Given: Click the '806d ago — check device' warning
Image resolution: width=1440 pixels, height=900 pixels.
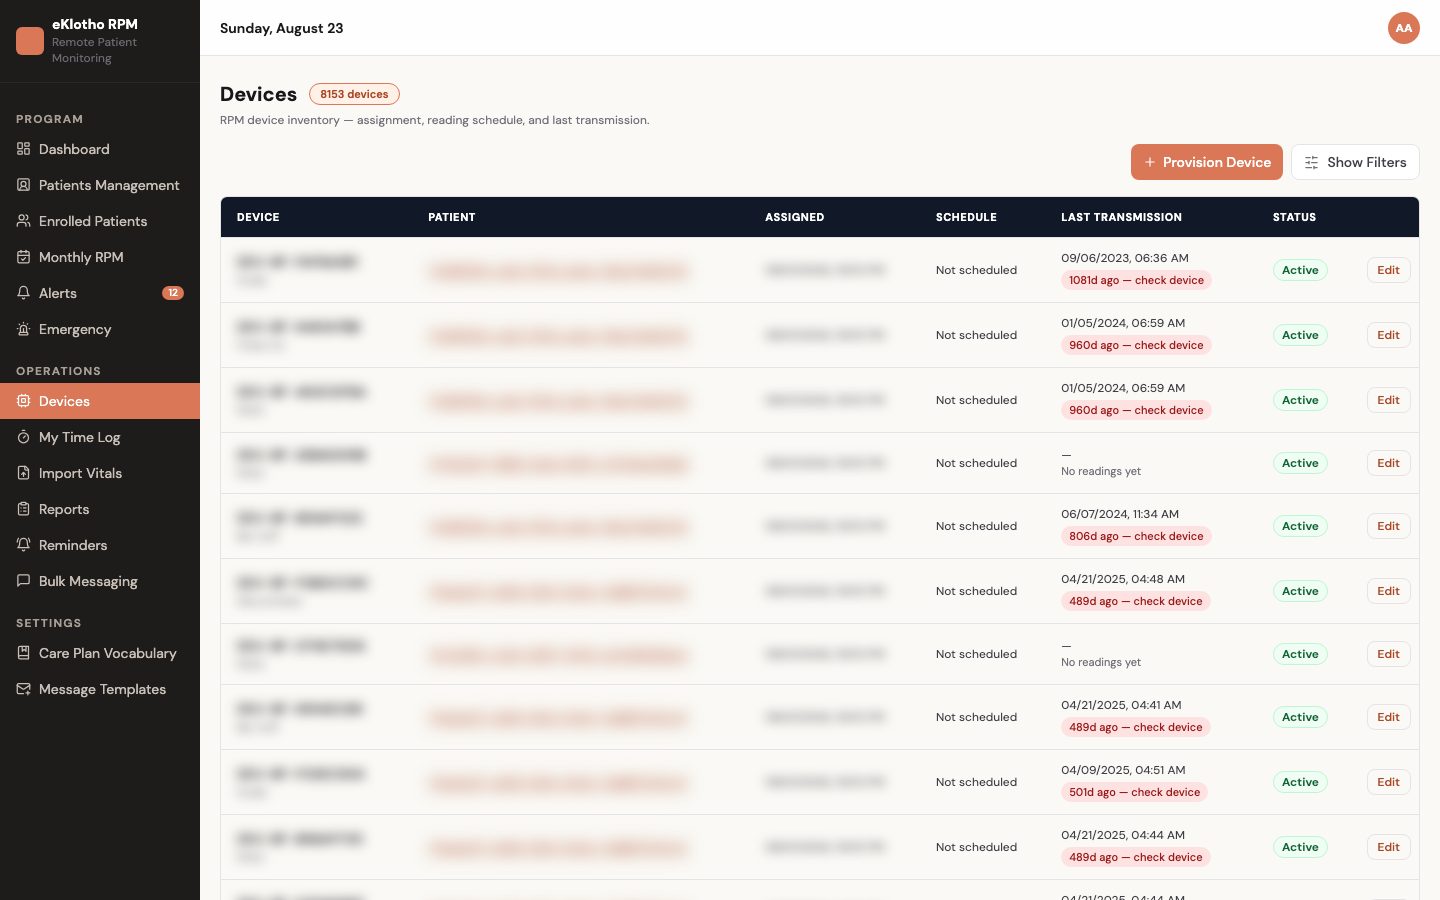Looking at the screenshot, I should tap(1136, 536).
